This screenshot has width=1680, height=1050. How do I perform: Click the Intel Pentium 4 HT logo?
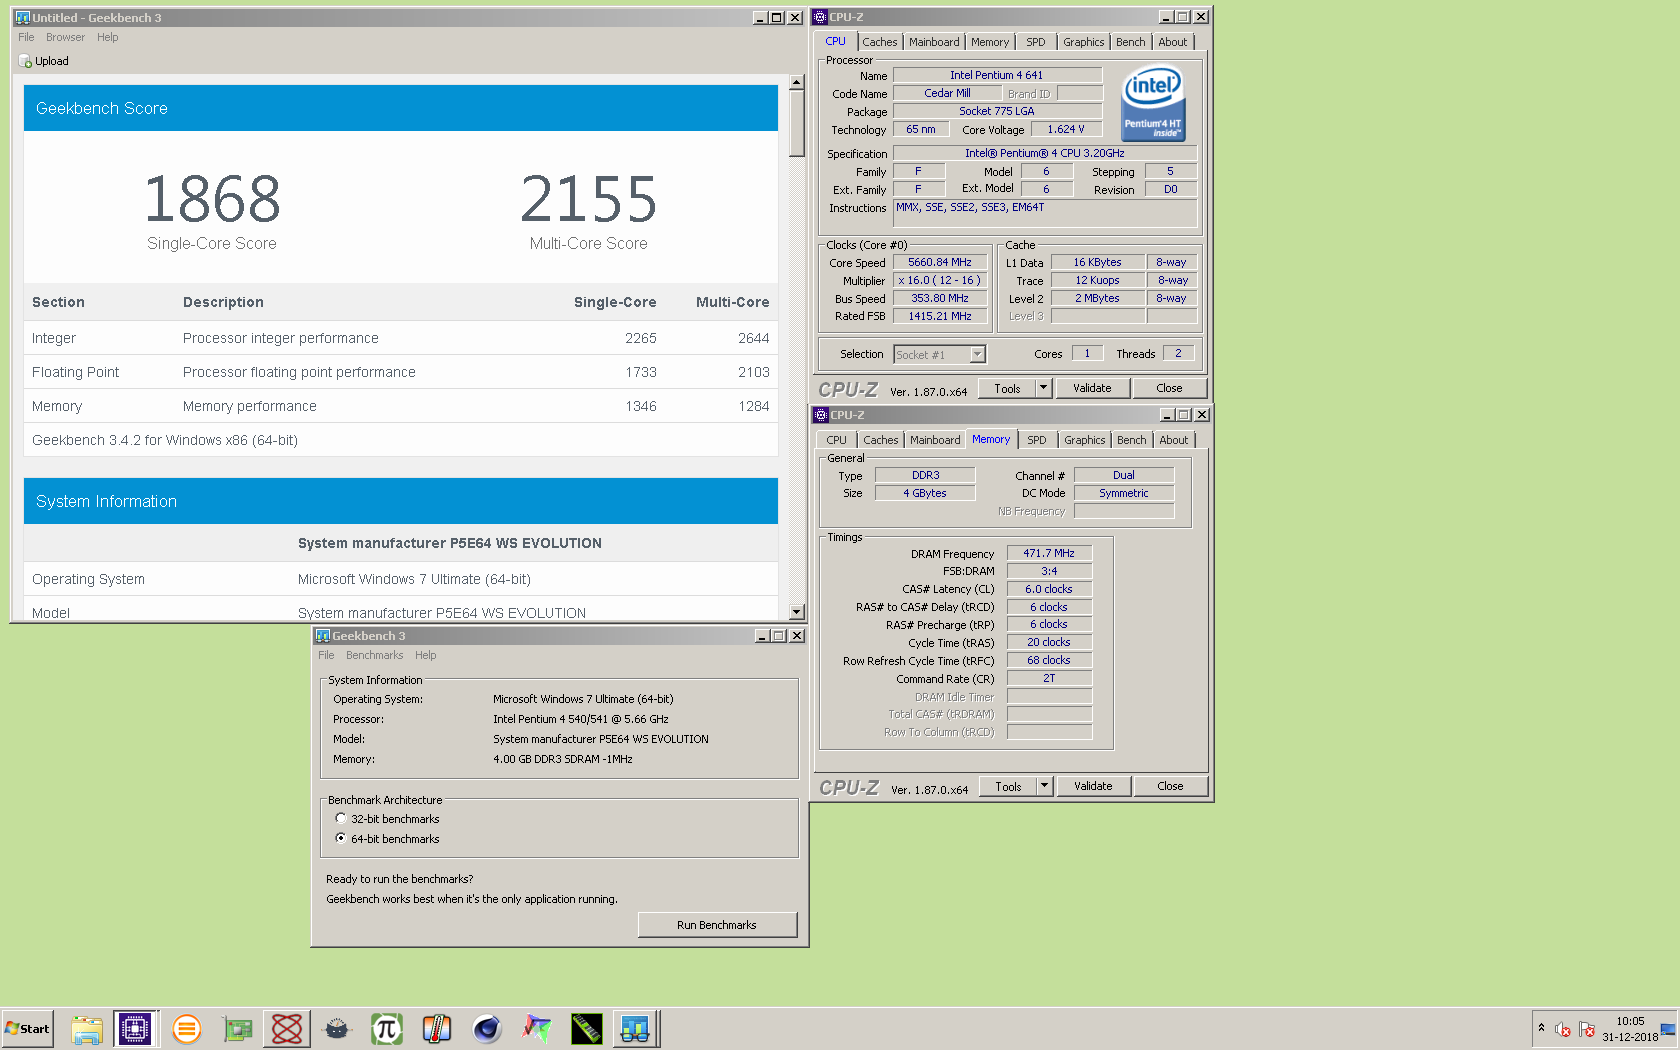click(1154, 103)
